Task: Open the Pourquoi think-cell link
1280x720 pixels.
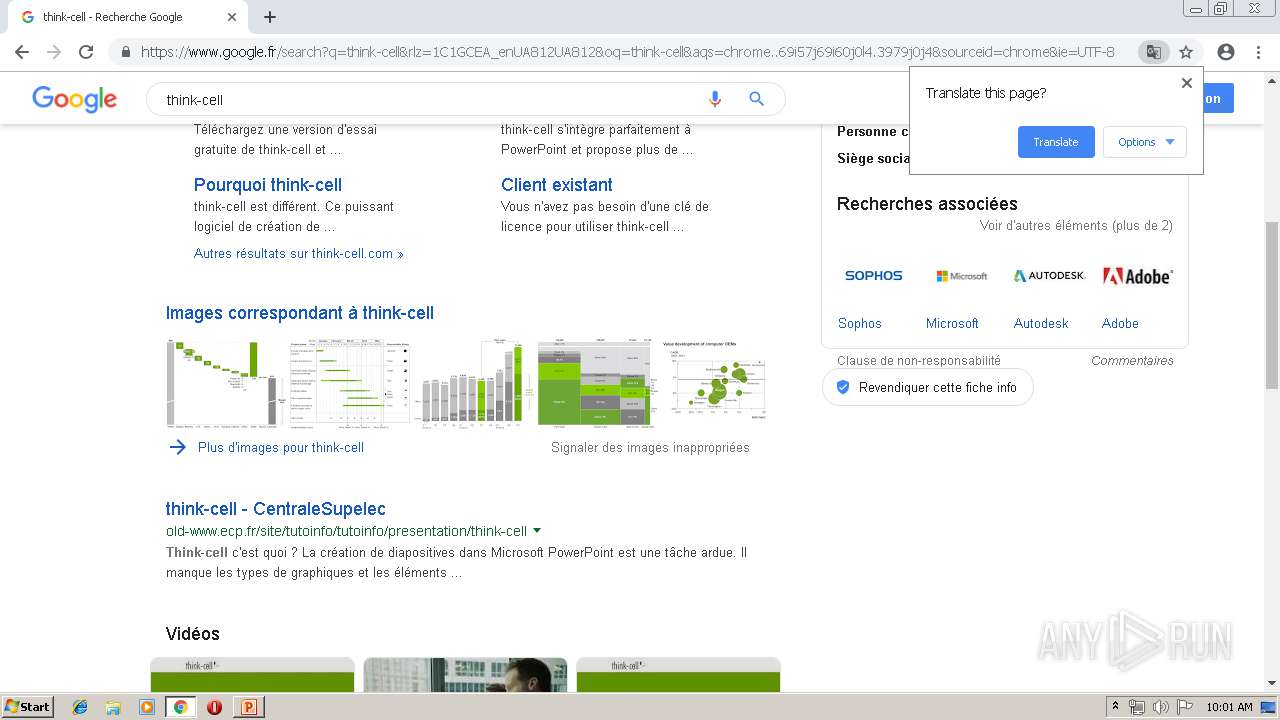Action: [268, 185]
